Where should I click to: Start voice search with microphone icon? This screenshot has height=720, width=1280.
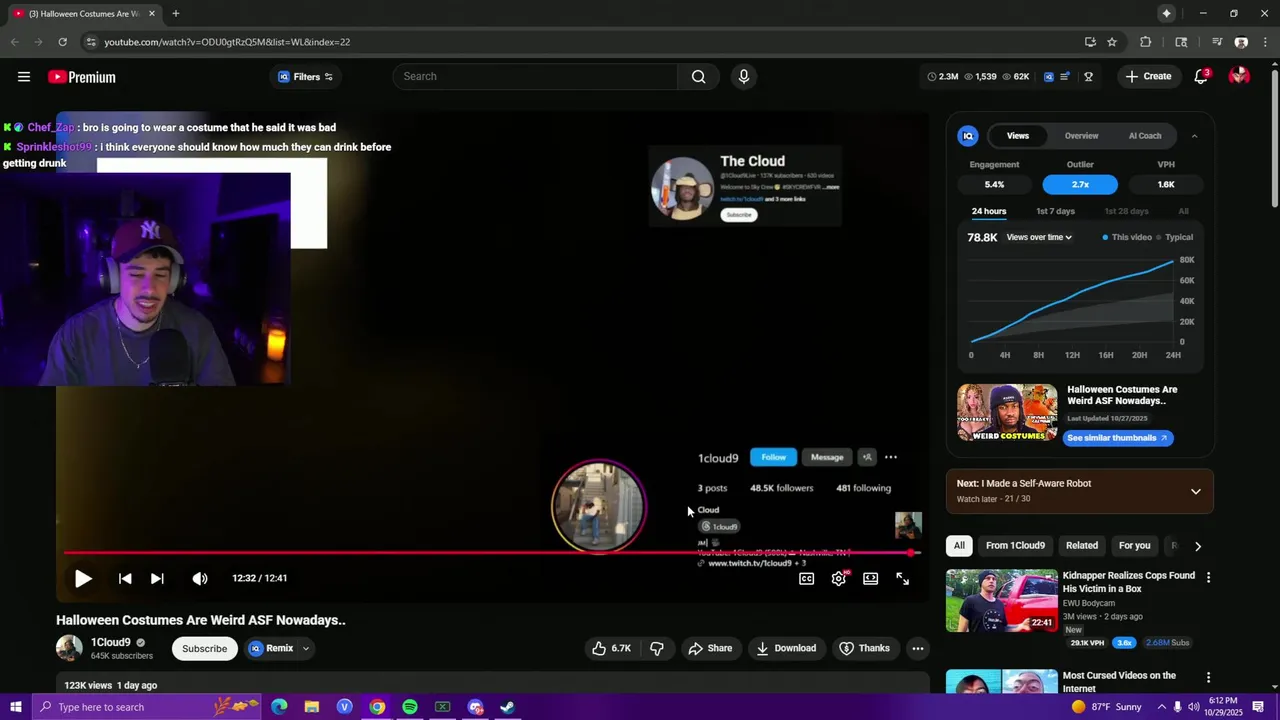[x=743, y=76]
